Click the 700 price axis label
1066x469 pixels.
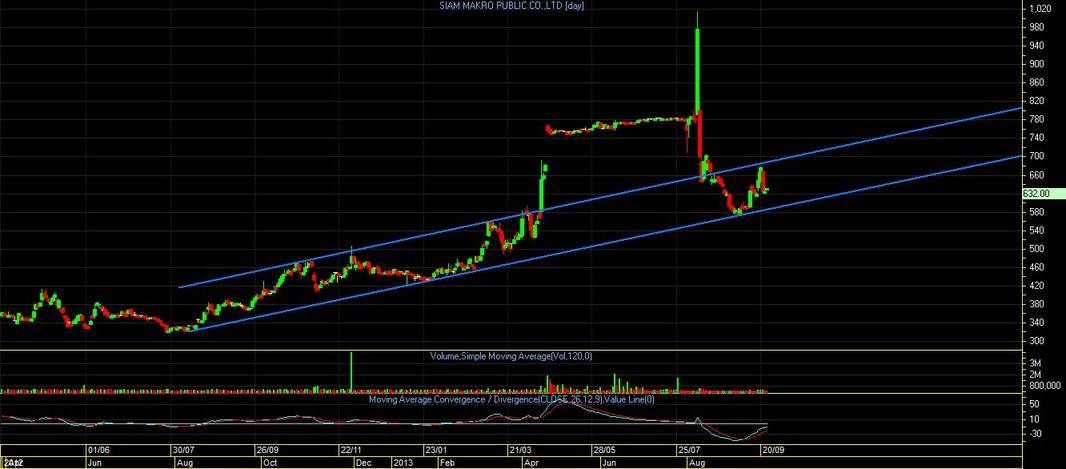1037,156
